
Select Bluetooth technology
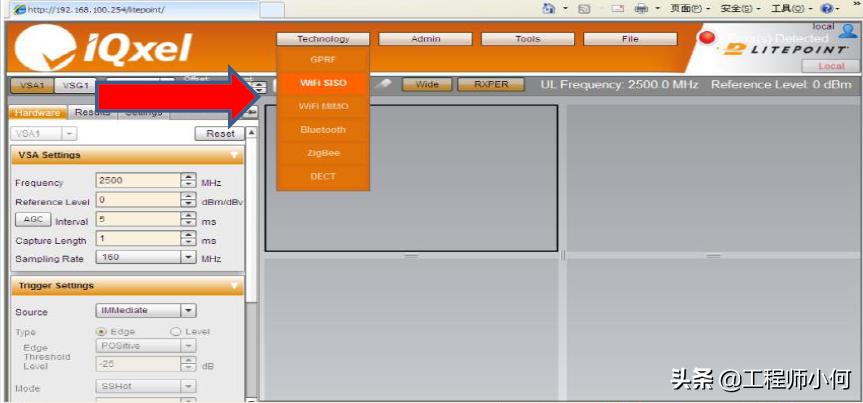(x=323, y=130)
